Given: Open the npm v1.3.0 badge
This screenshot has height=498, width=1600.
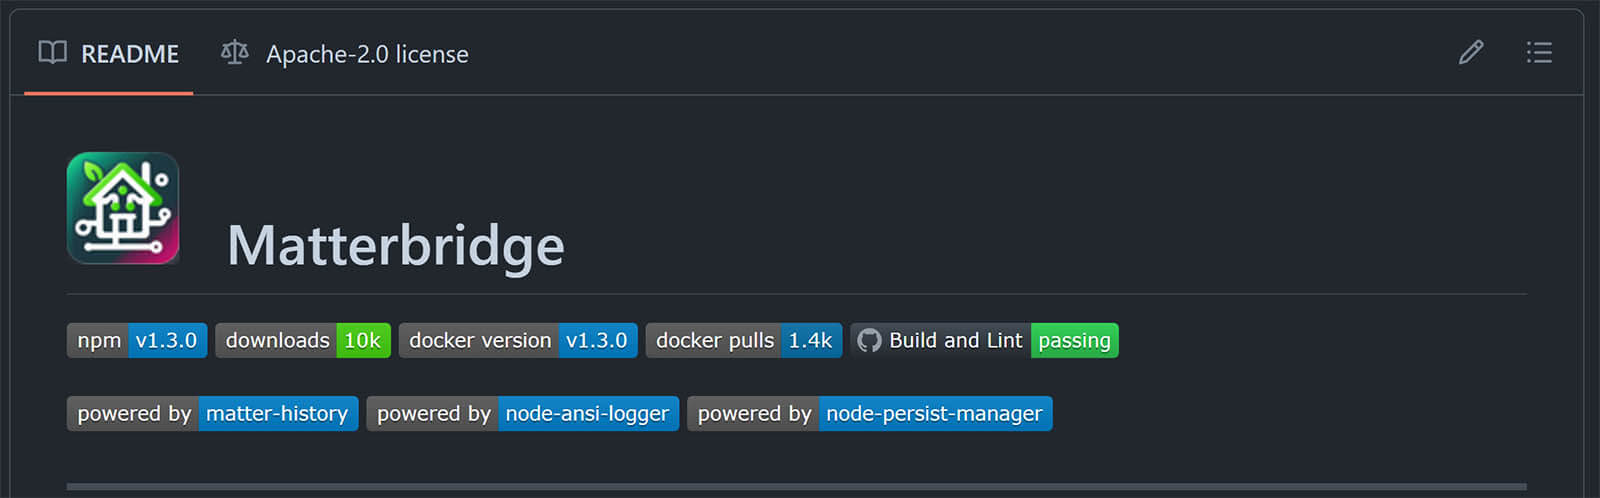Looking at the screenshot, I should coord(137,340).
